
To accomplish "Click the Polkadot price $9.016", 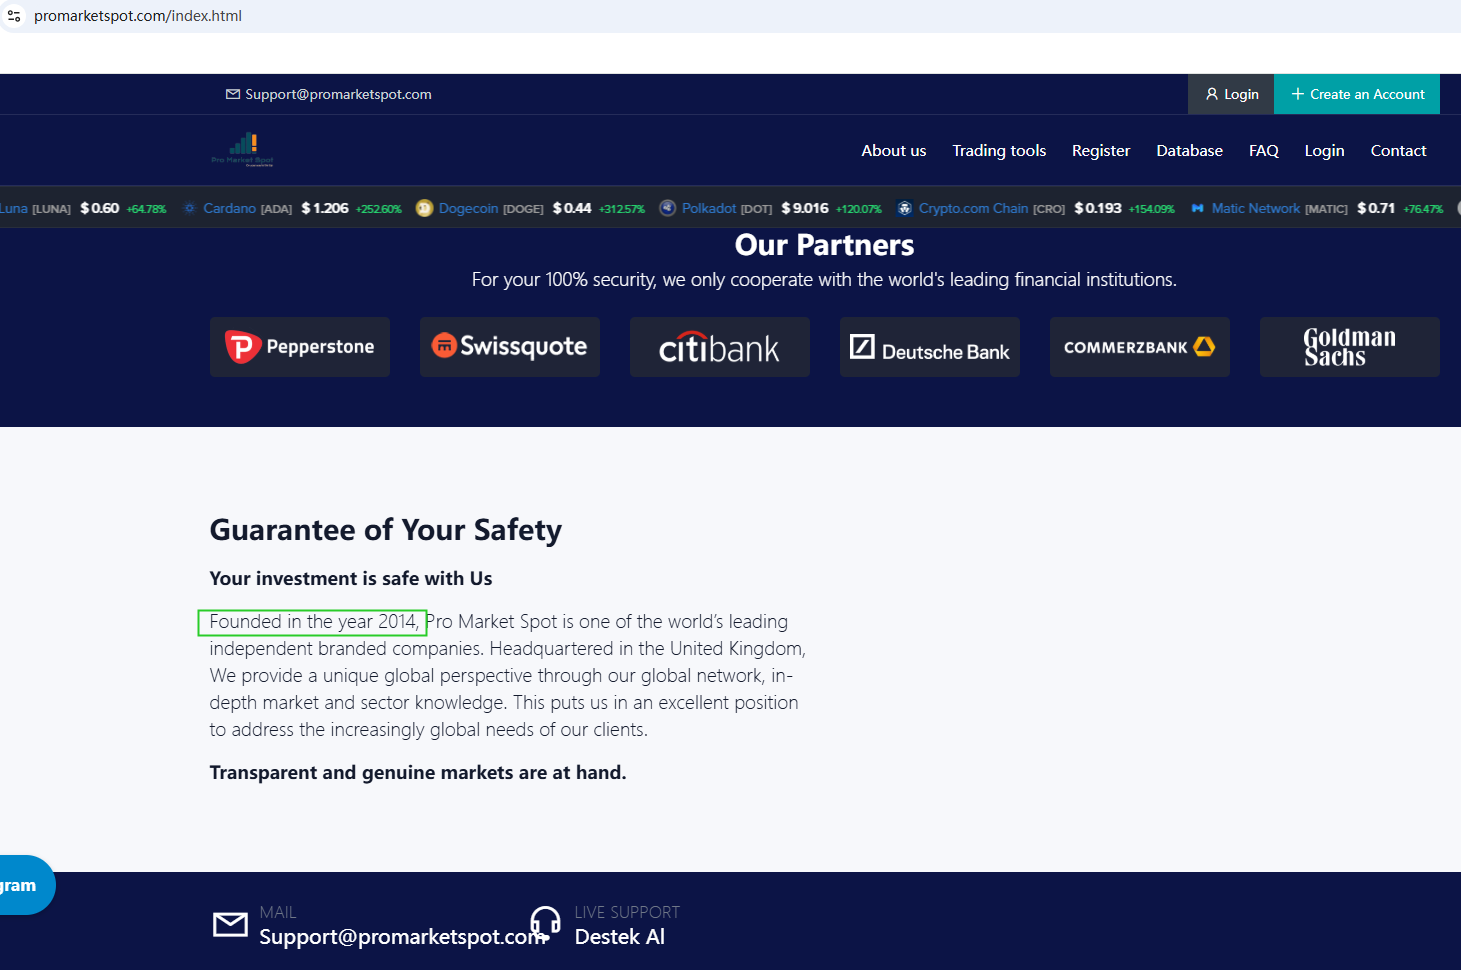I will point(805,208).
